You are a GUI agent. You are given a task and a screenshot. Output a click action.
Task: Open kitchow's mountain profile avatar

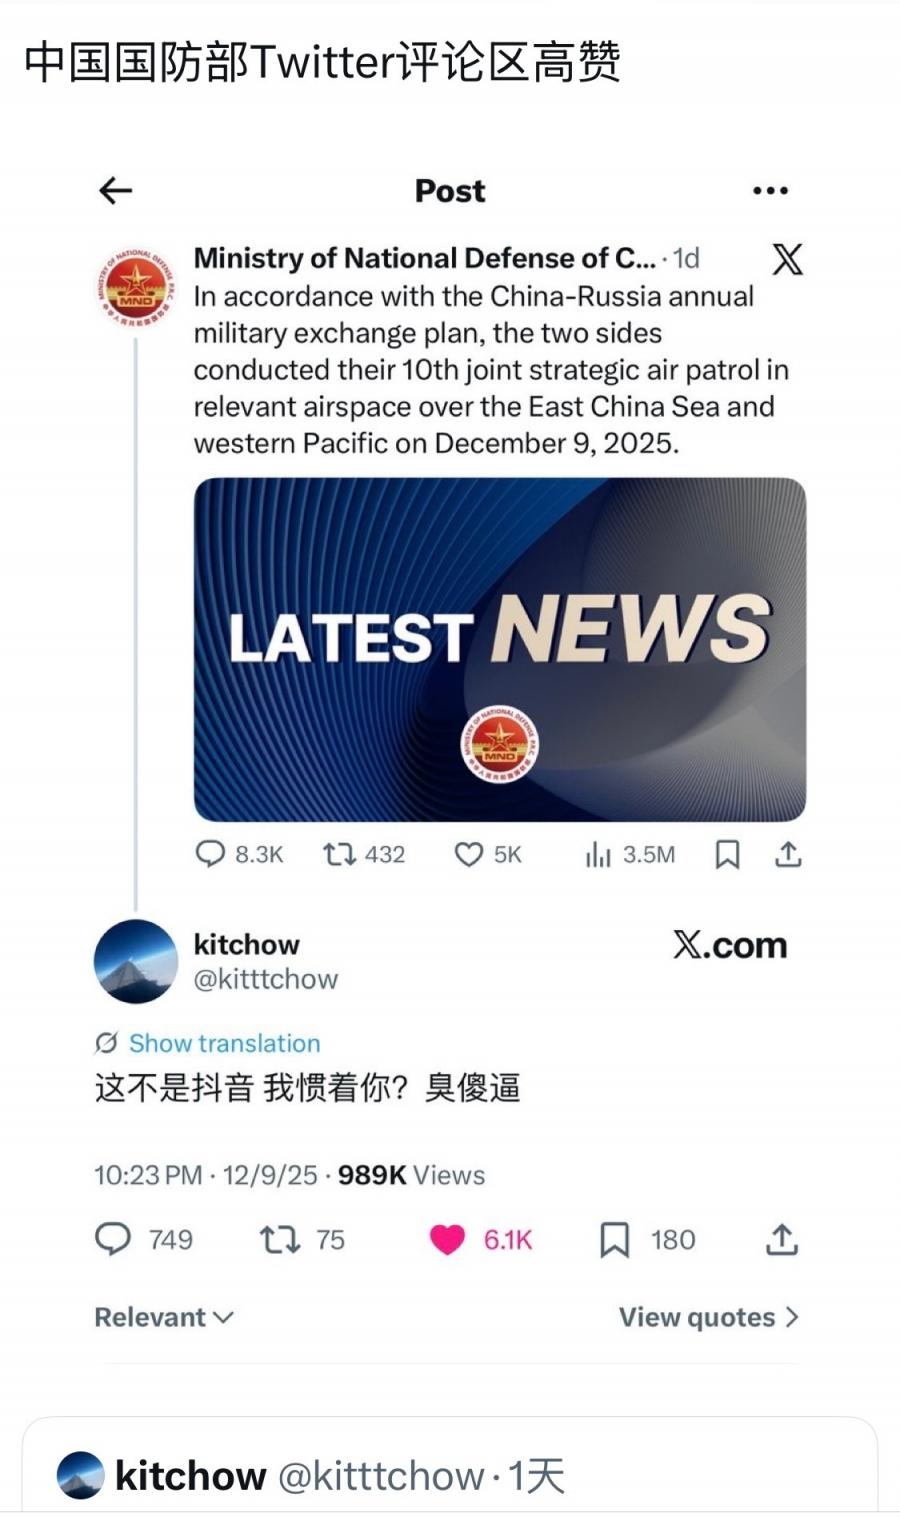pyautogui.click(x=136, y=961)
